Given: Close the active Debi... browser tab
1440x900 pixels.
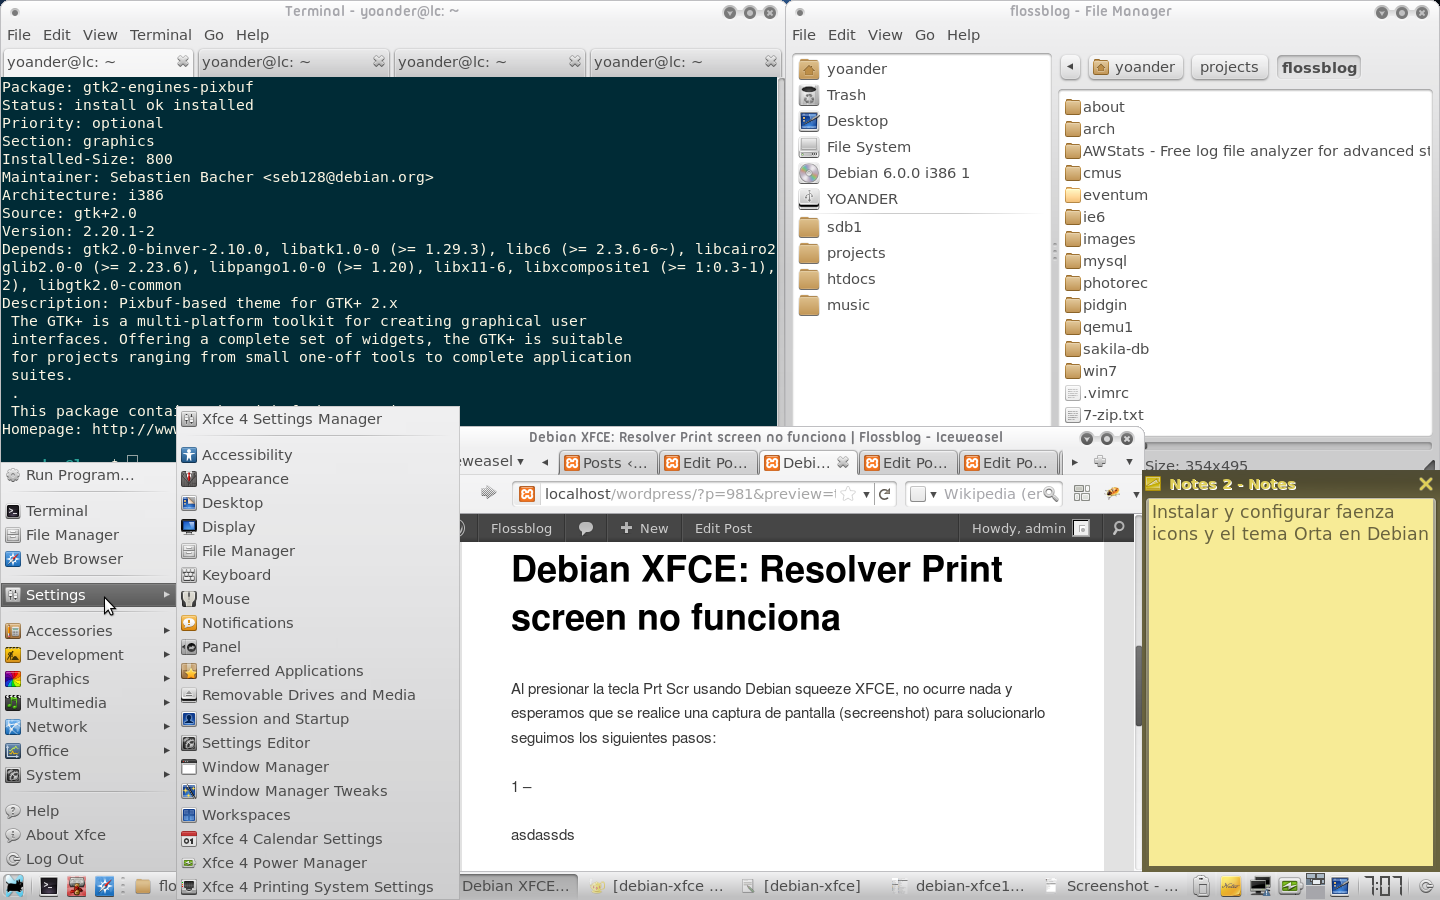Looking at the screenshot, I should (843, 462).
